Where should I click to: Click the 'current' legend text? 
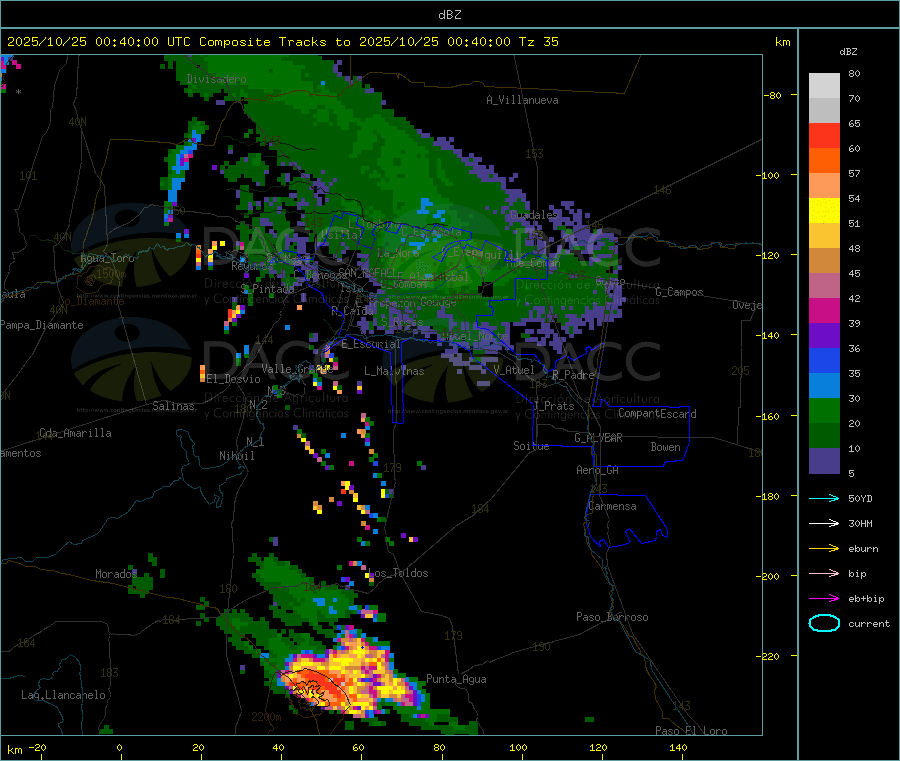tap(869, 624)
